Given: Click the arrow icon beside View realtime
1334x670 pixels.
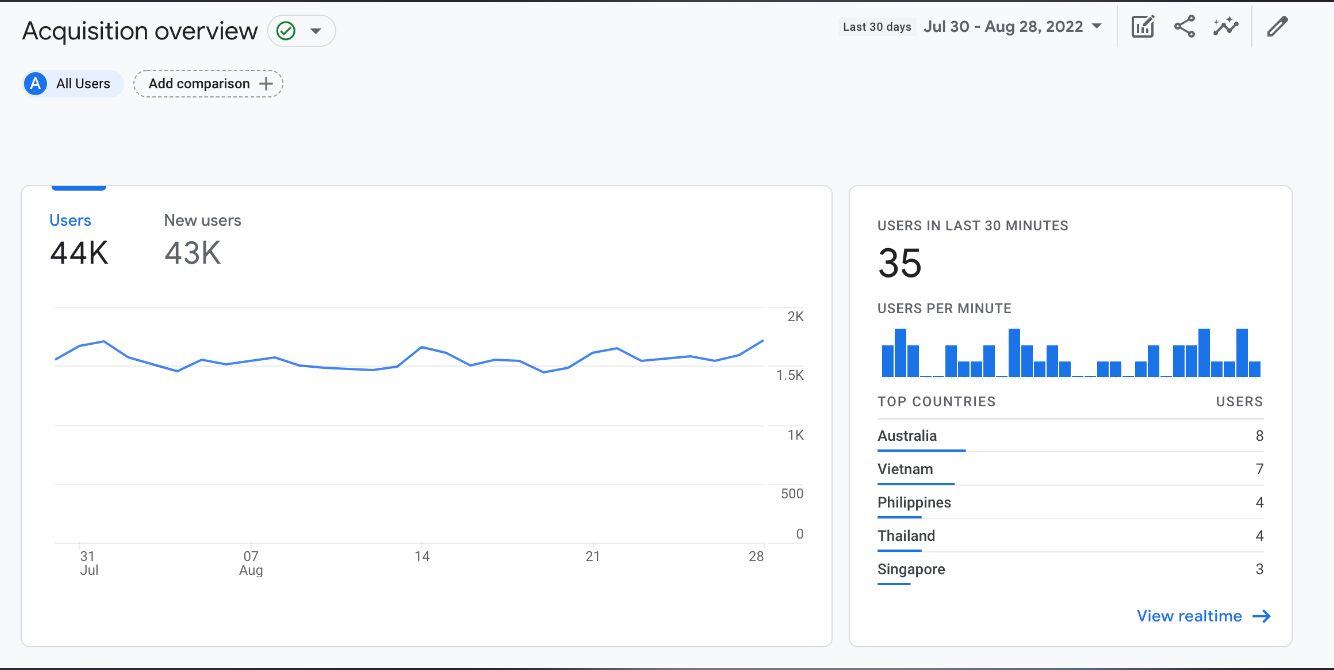Looking at the screenshot, I should 1262,616.
